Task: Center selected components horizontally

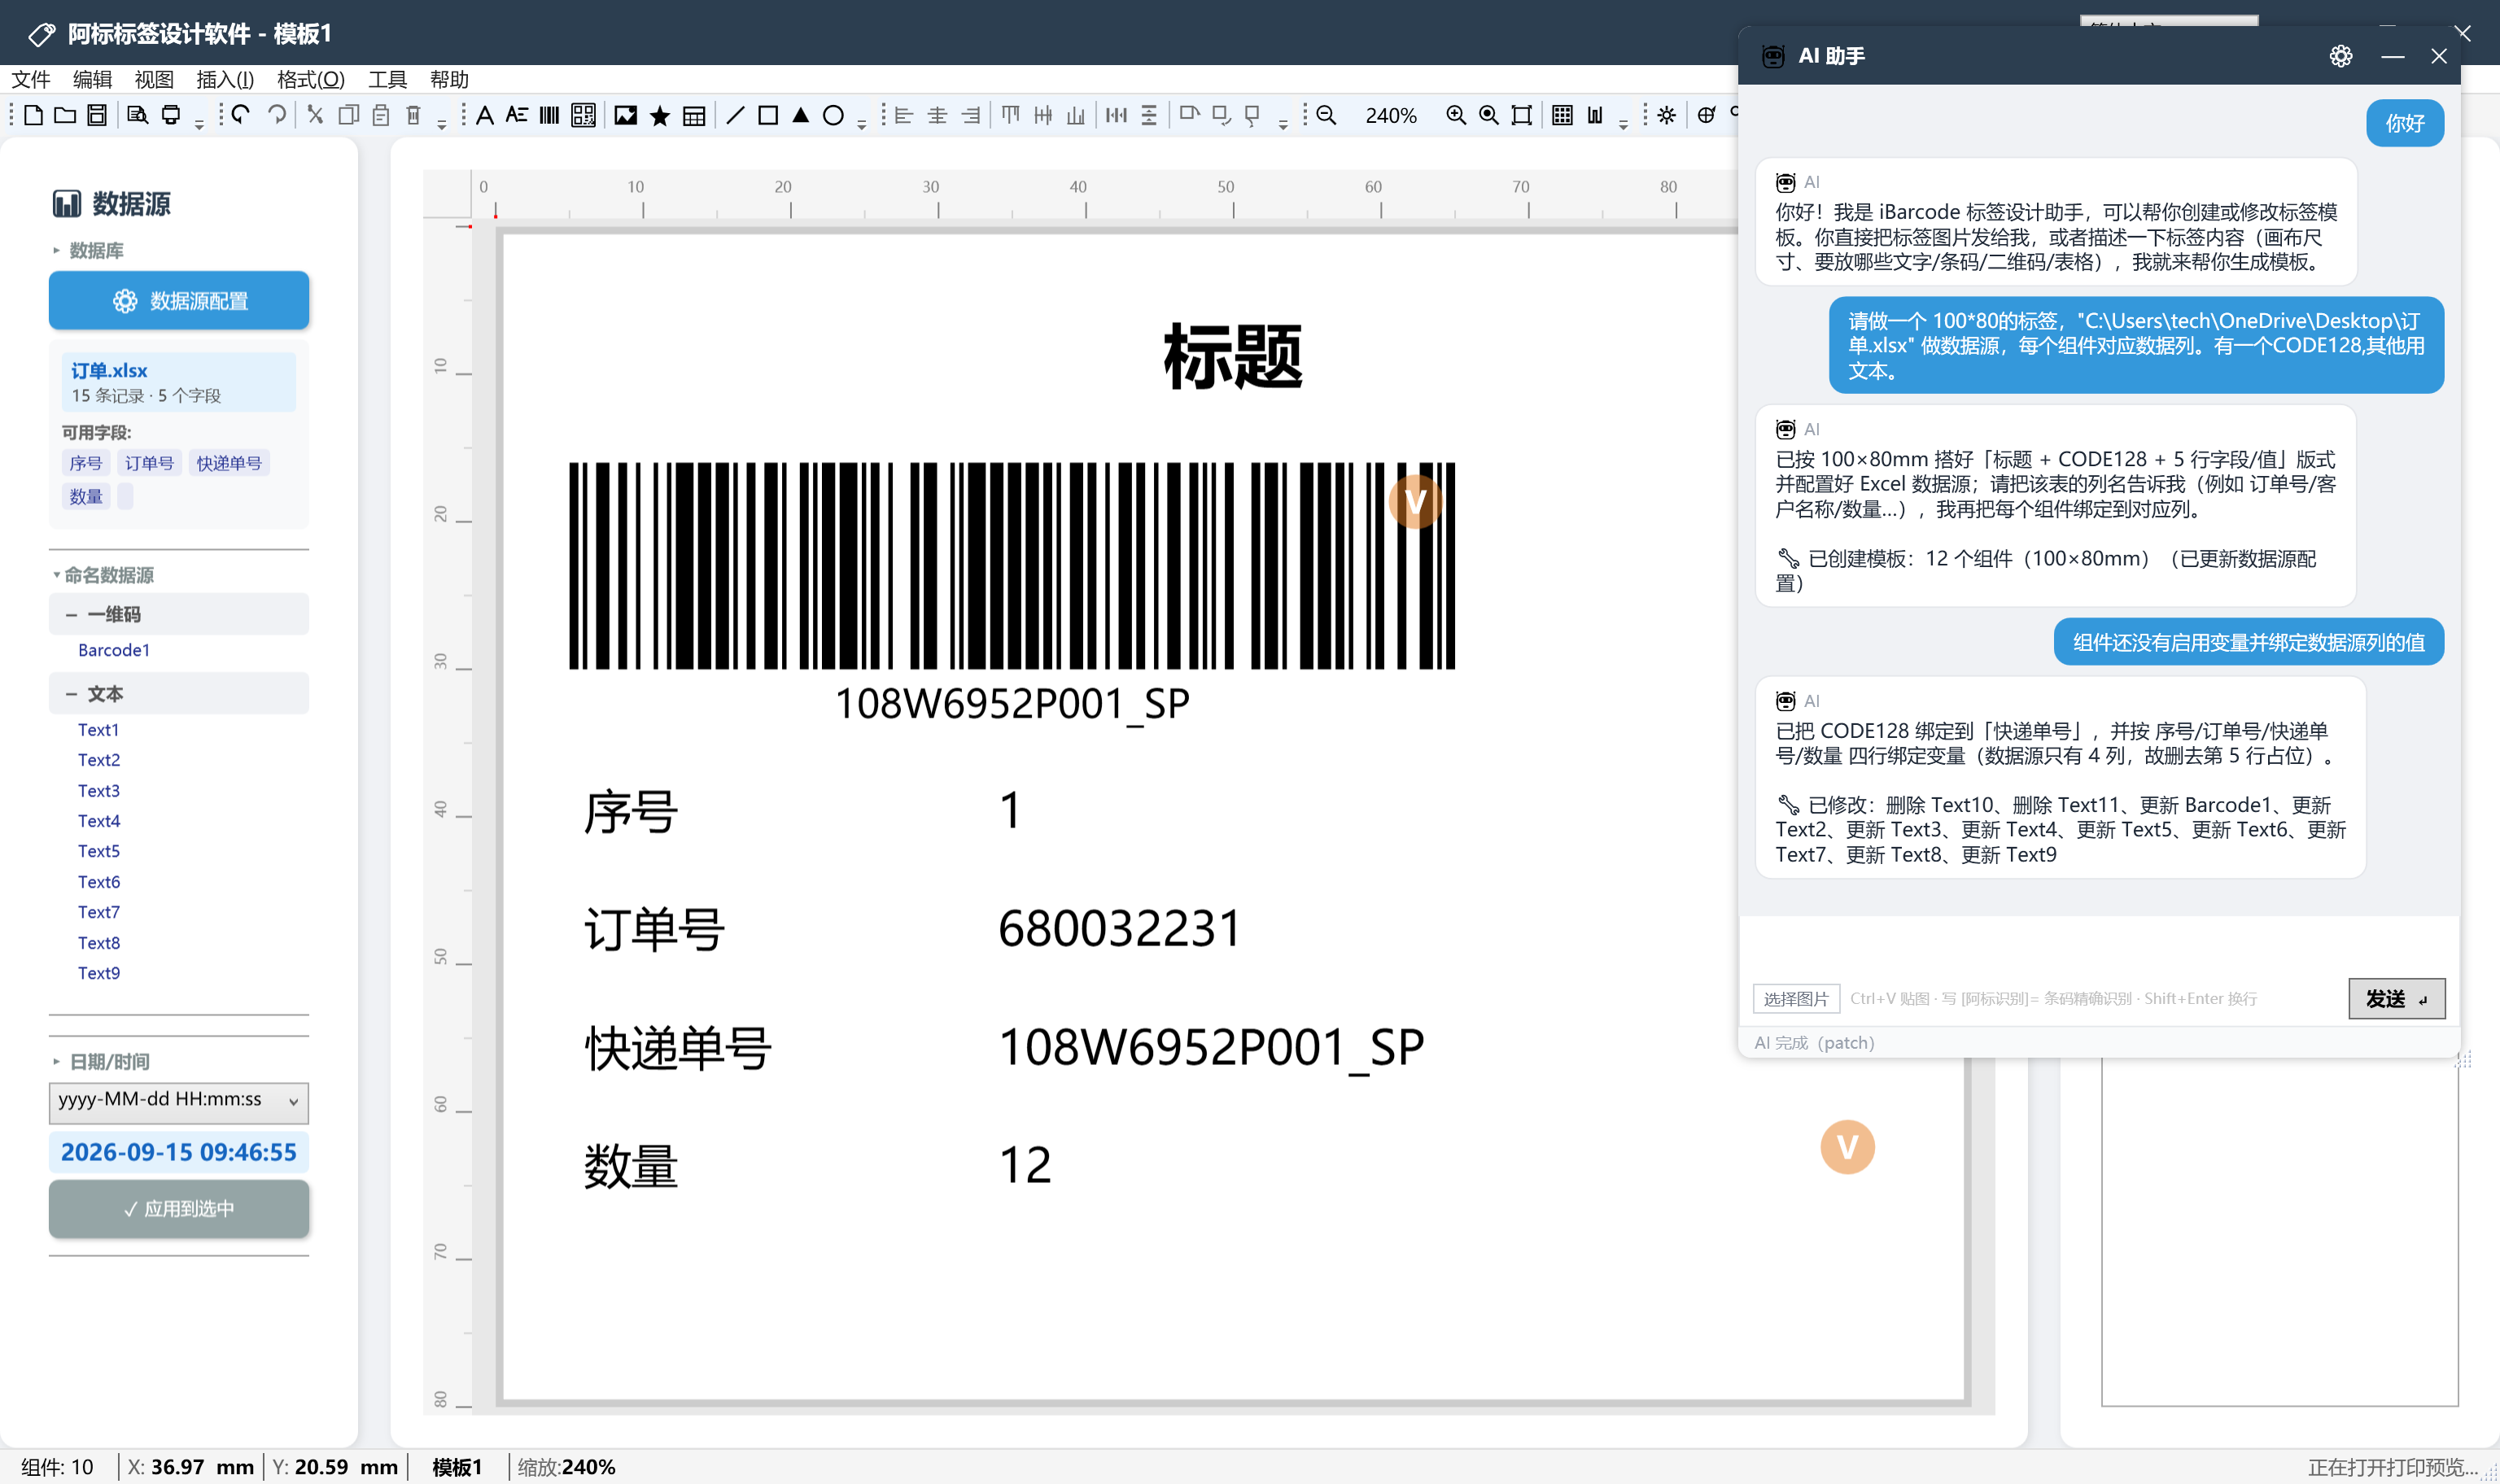Action: pyautogui.click(x=937, y=115)
